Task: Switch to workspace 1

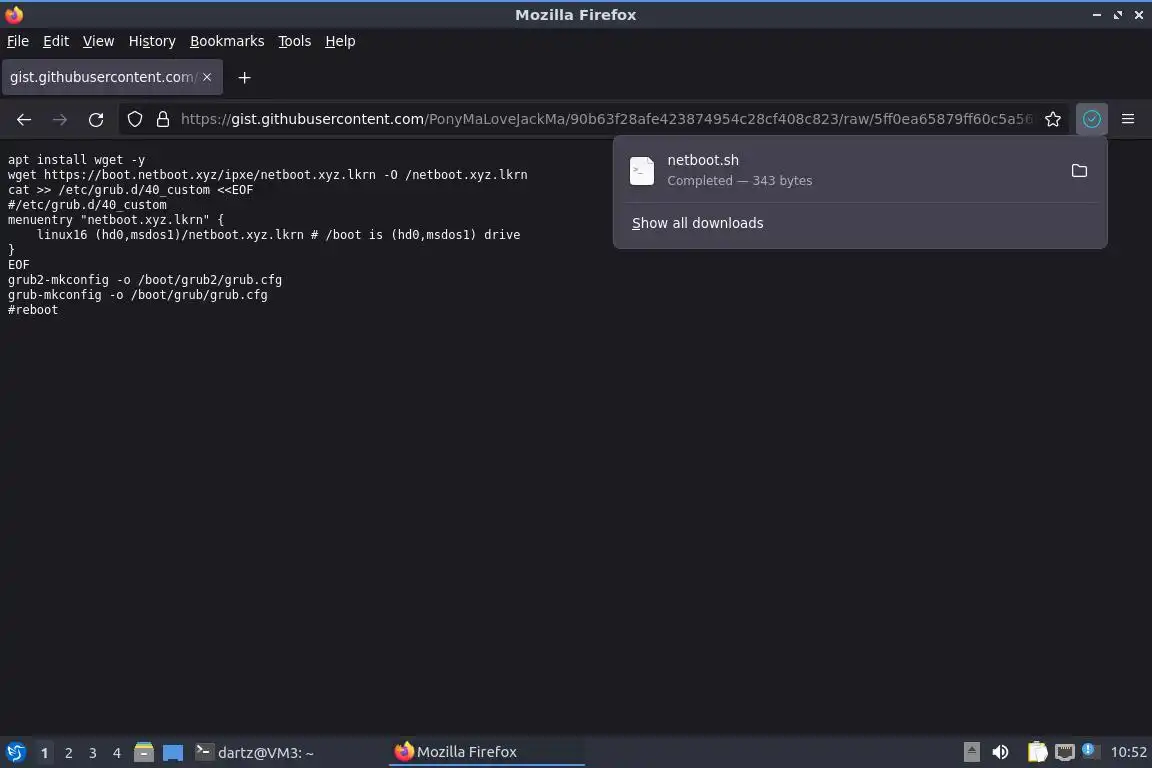Action: (45, 753)
